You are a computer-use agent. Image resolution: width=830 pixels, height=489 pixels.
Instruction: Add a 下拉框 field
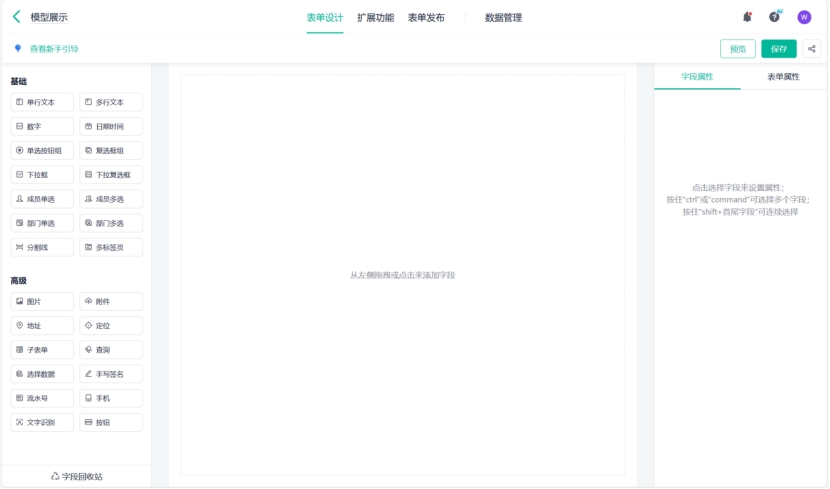pyautogui.click(x=42, y=175)
